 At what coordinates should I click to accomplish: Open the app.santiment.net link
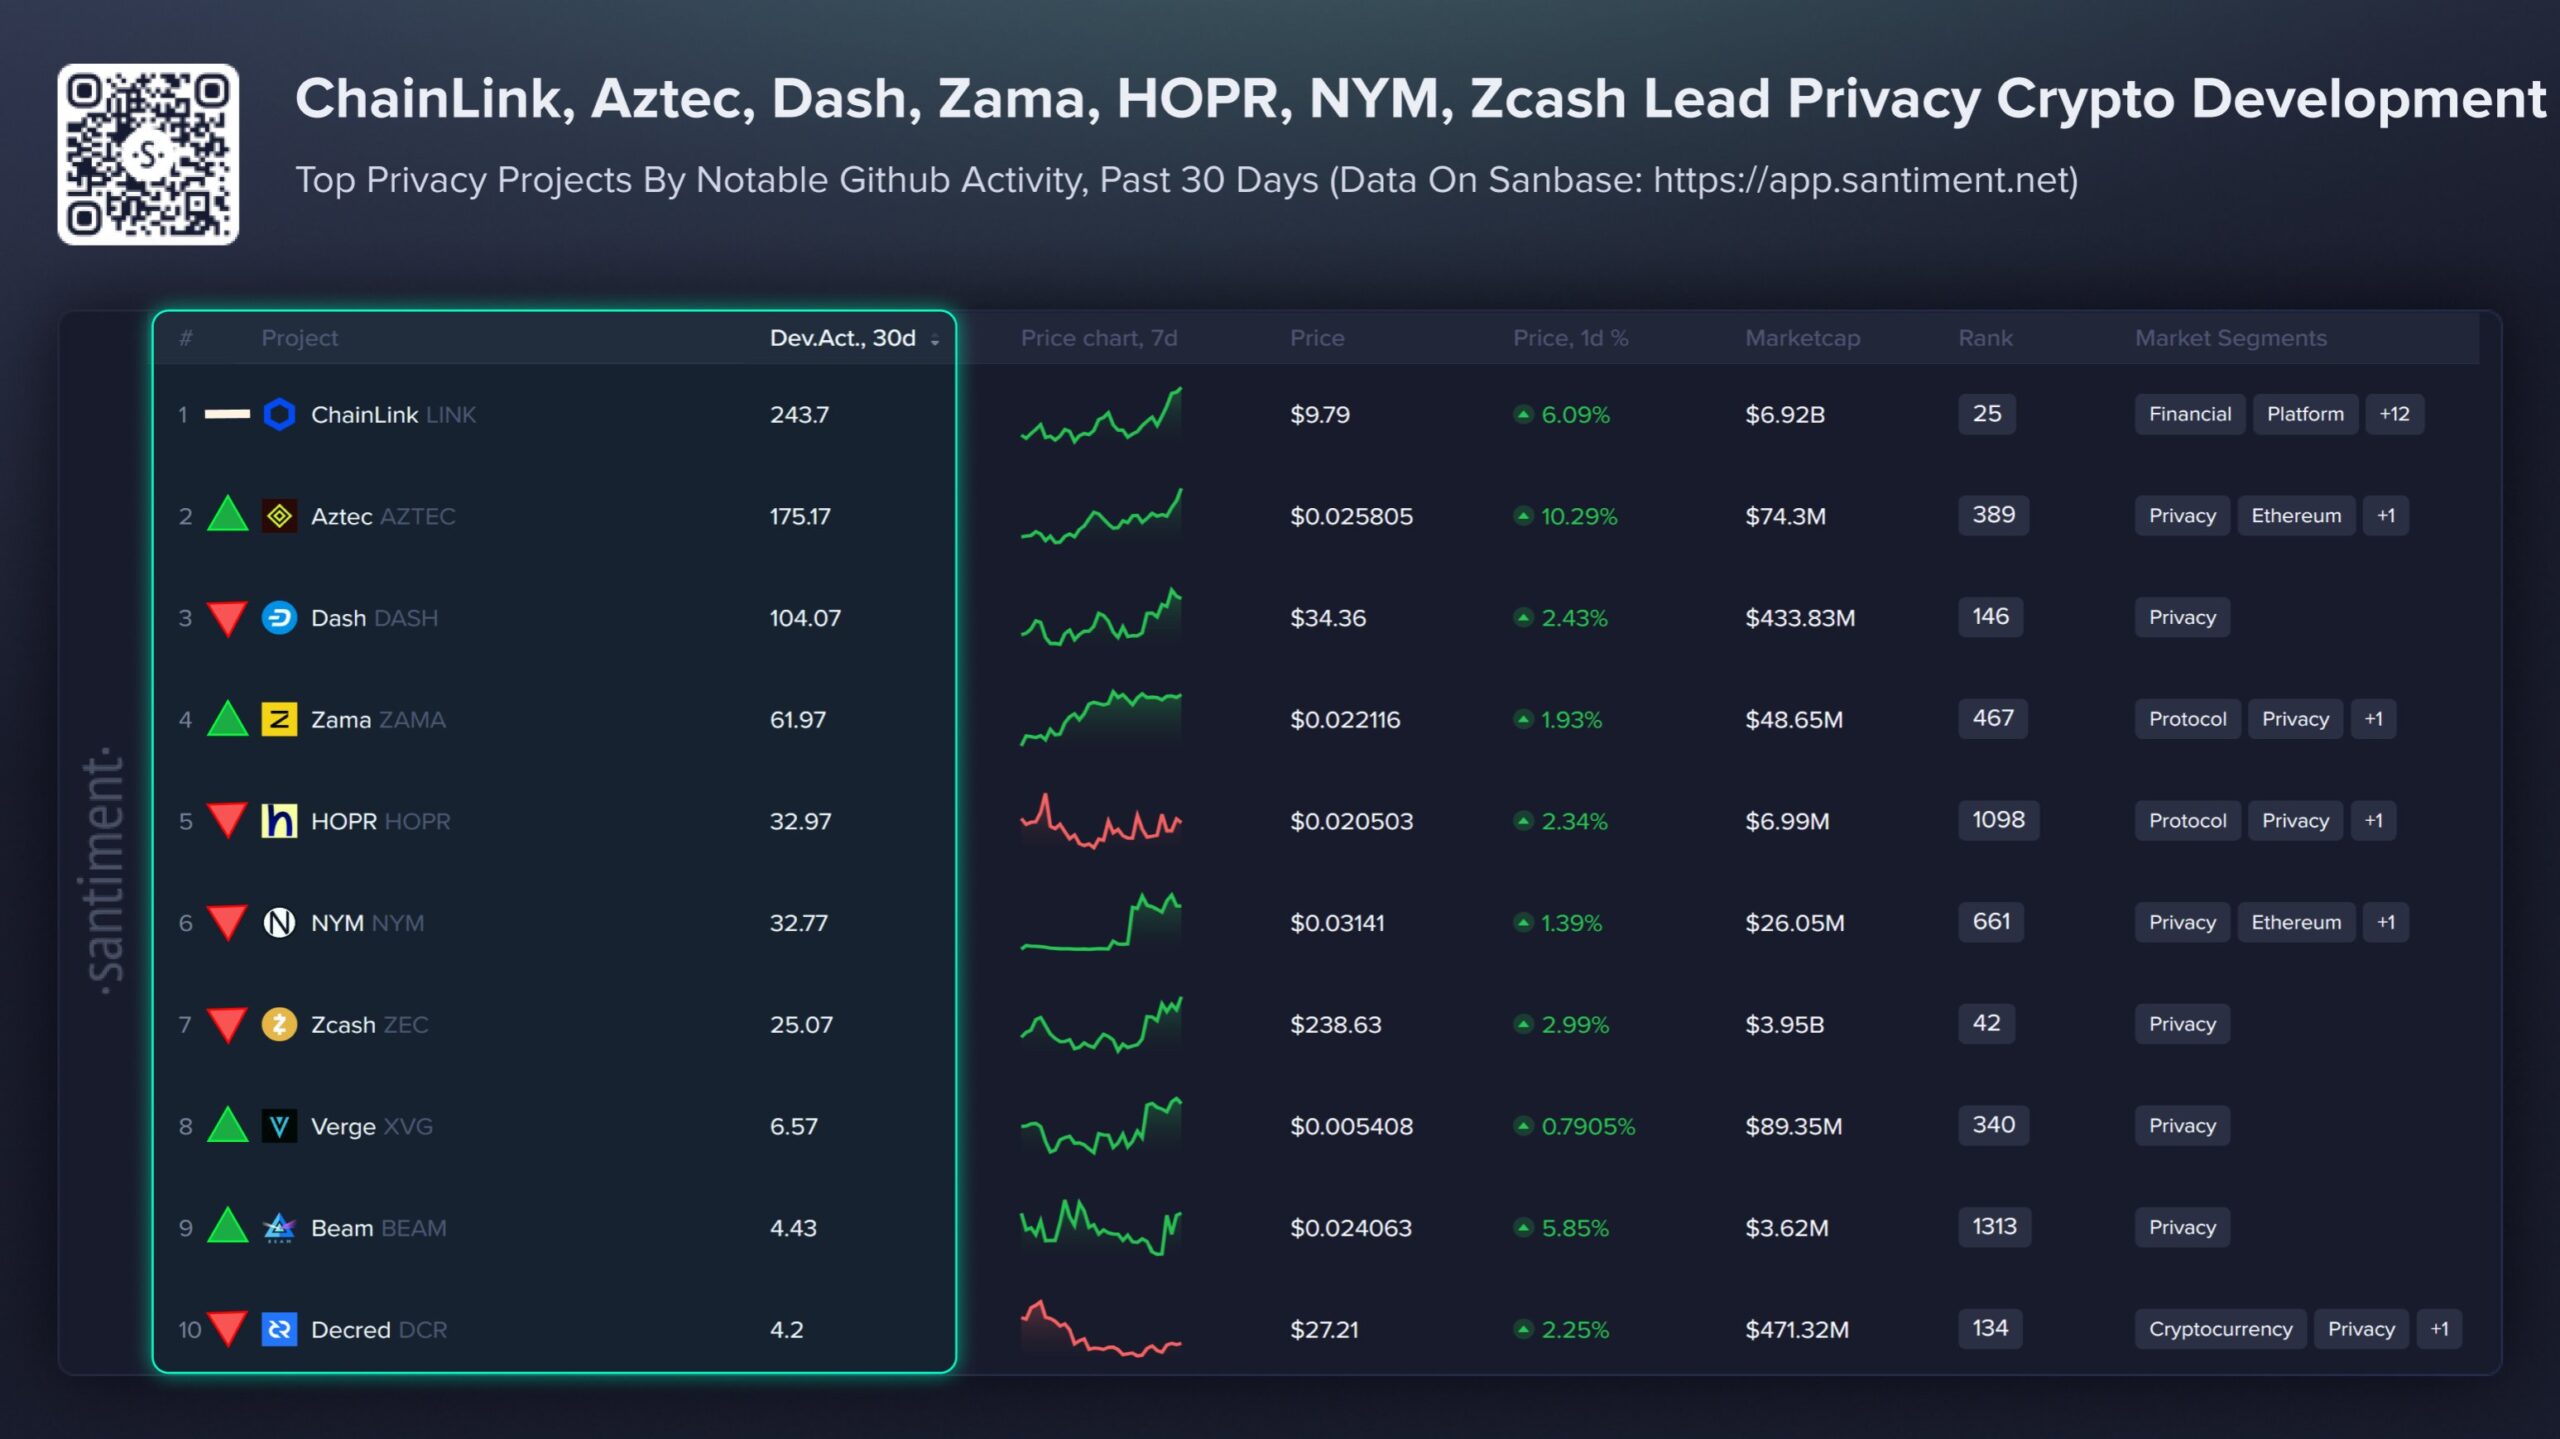coord(1866,181)
